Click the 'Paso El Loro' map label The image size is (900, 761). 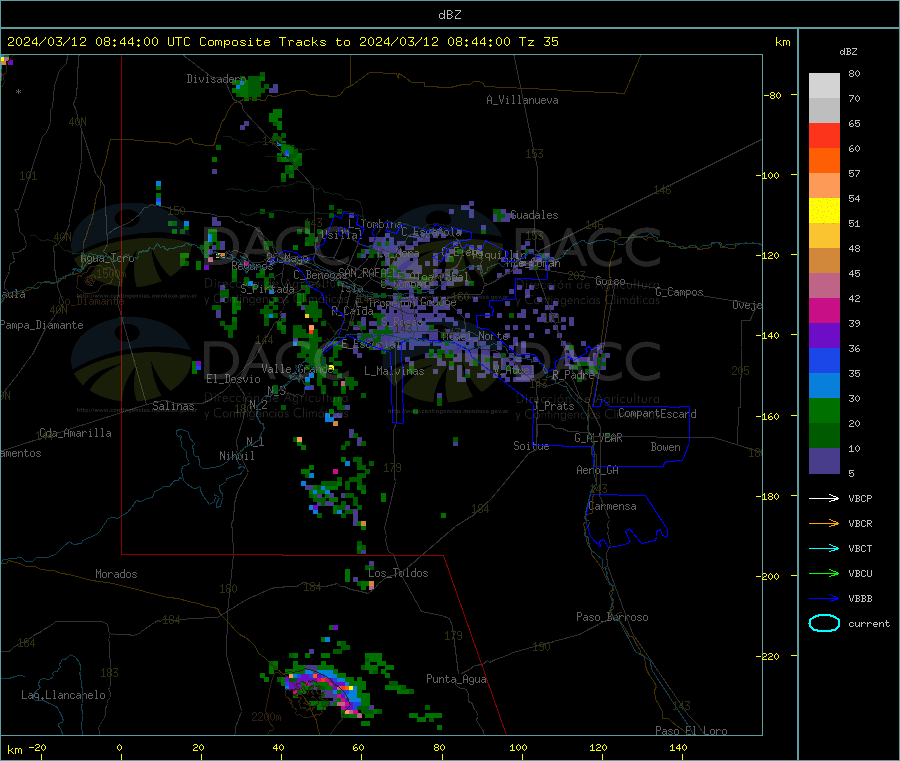coord(691,731)
